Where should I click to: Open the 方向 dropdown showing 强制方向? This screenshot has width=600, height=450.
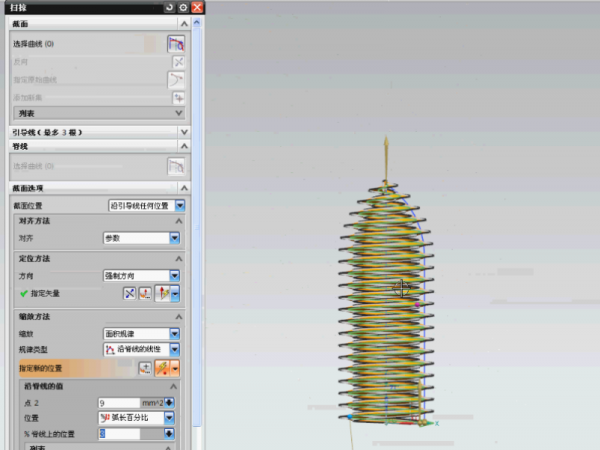click(x=174, y=275)
